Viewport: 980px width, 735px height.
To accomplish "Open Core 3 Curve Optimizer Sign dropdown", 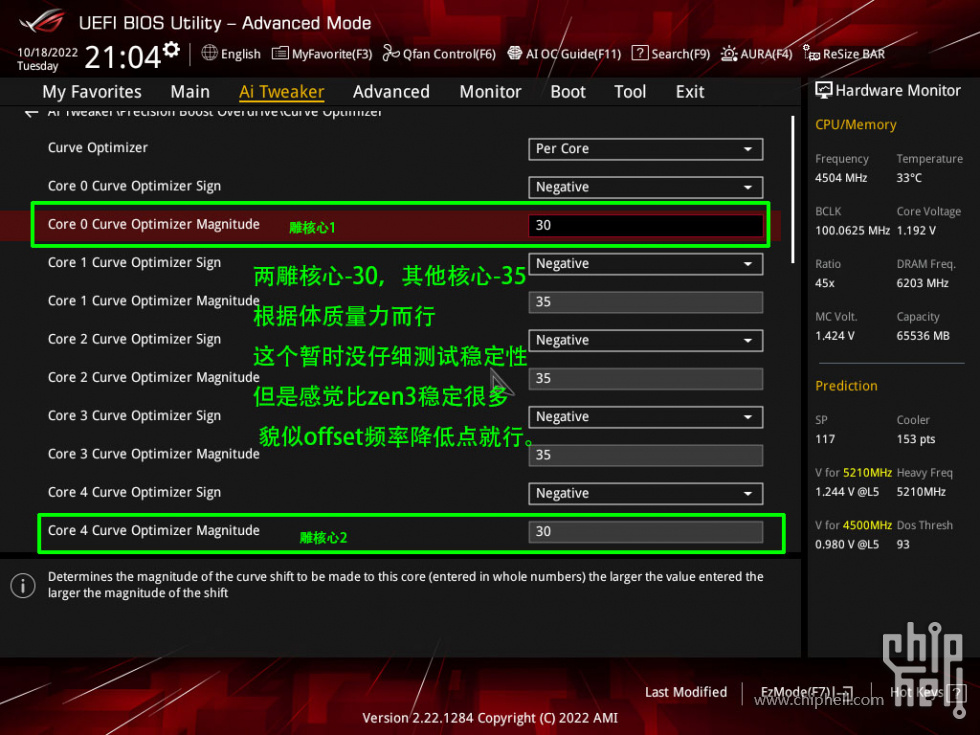I will (646, 417).
